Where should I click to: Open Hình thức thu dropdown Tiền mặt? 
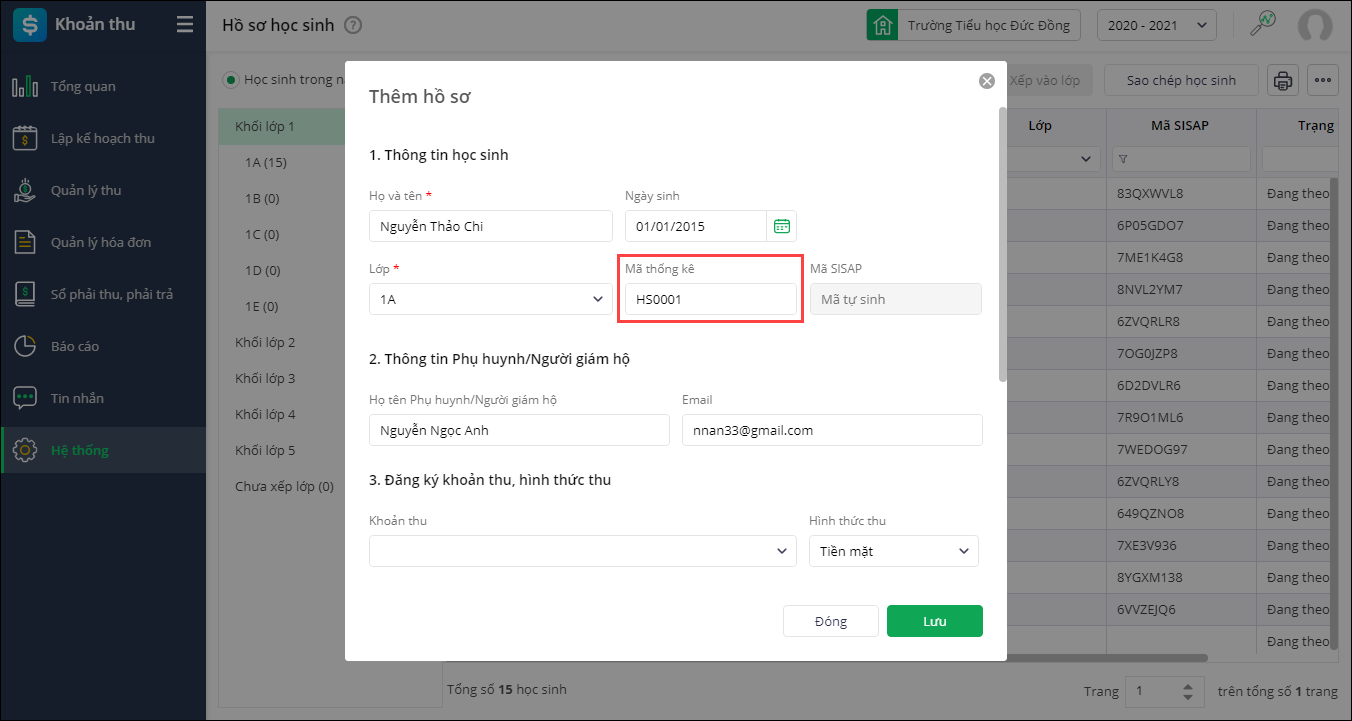click(x=893, y=551)
